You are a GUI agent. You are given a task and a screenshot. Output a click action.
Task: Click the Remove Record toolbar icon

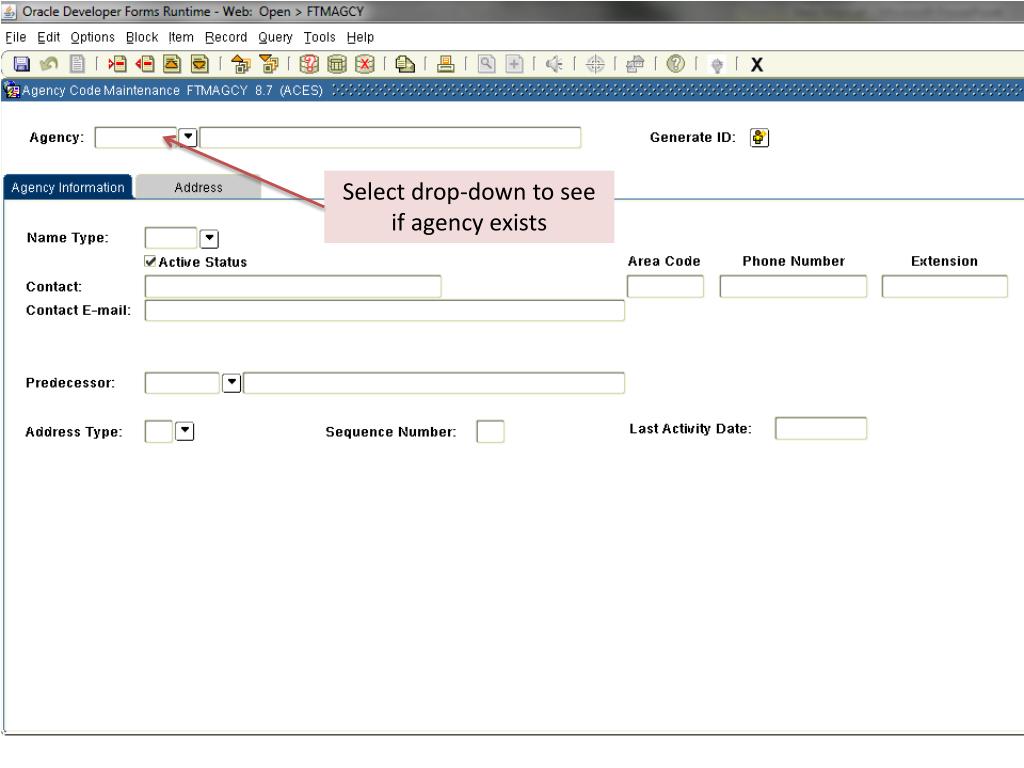coord(145,64)
